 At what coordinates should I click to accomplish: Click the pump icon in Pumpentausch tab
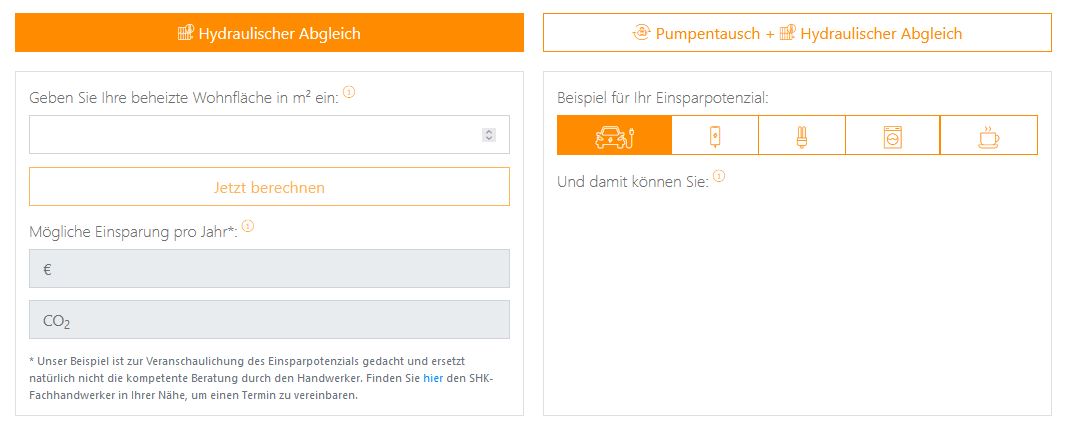click(641, 33)
